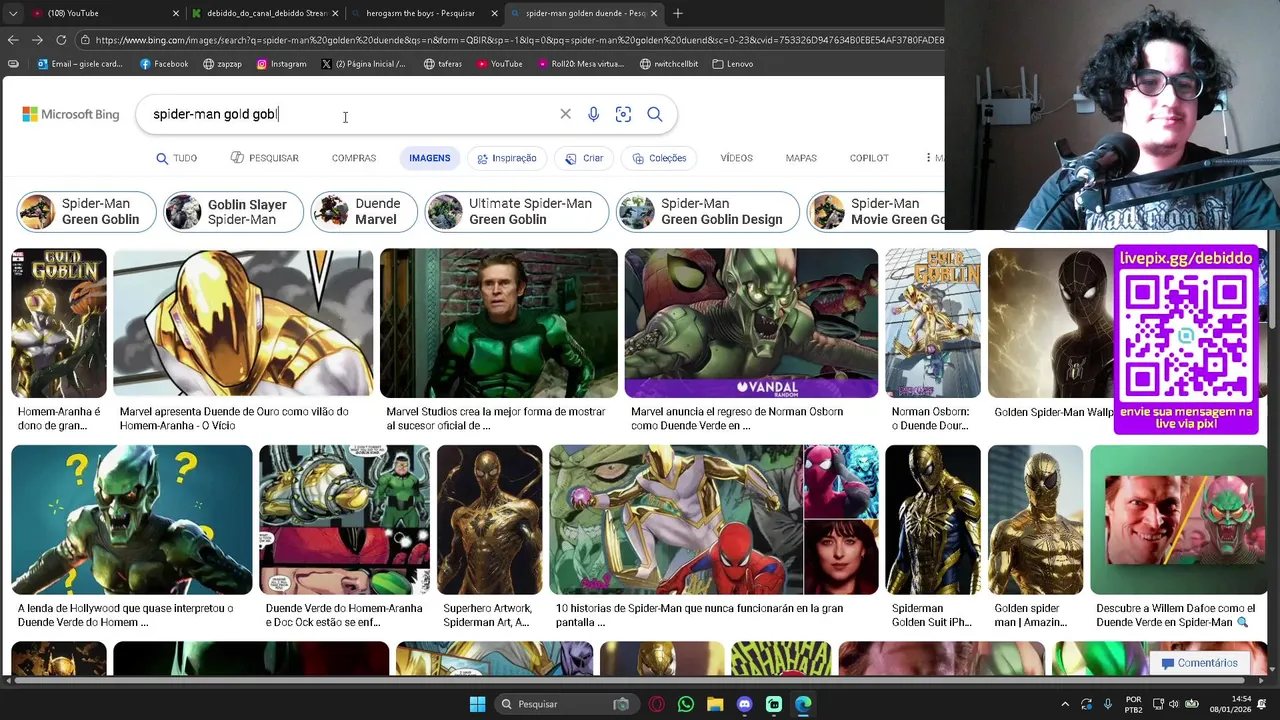This screenshot has width=1280, height=720.
Task: Open the Windows Start menu
Action: pyautogui.click(x=477, y=704)
